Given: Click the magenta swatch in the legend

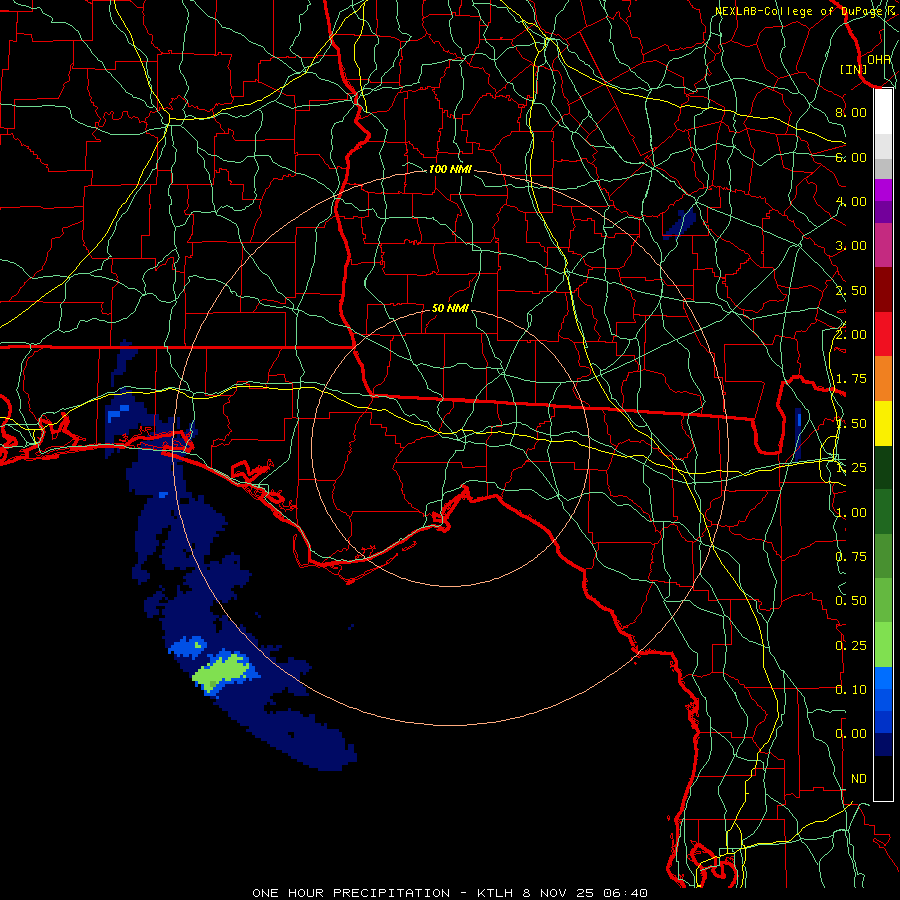Looking at the screenshot, I should pos(883,190).
